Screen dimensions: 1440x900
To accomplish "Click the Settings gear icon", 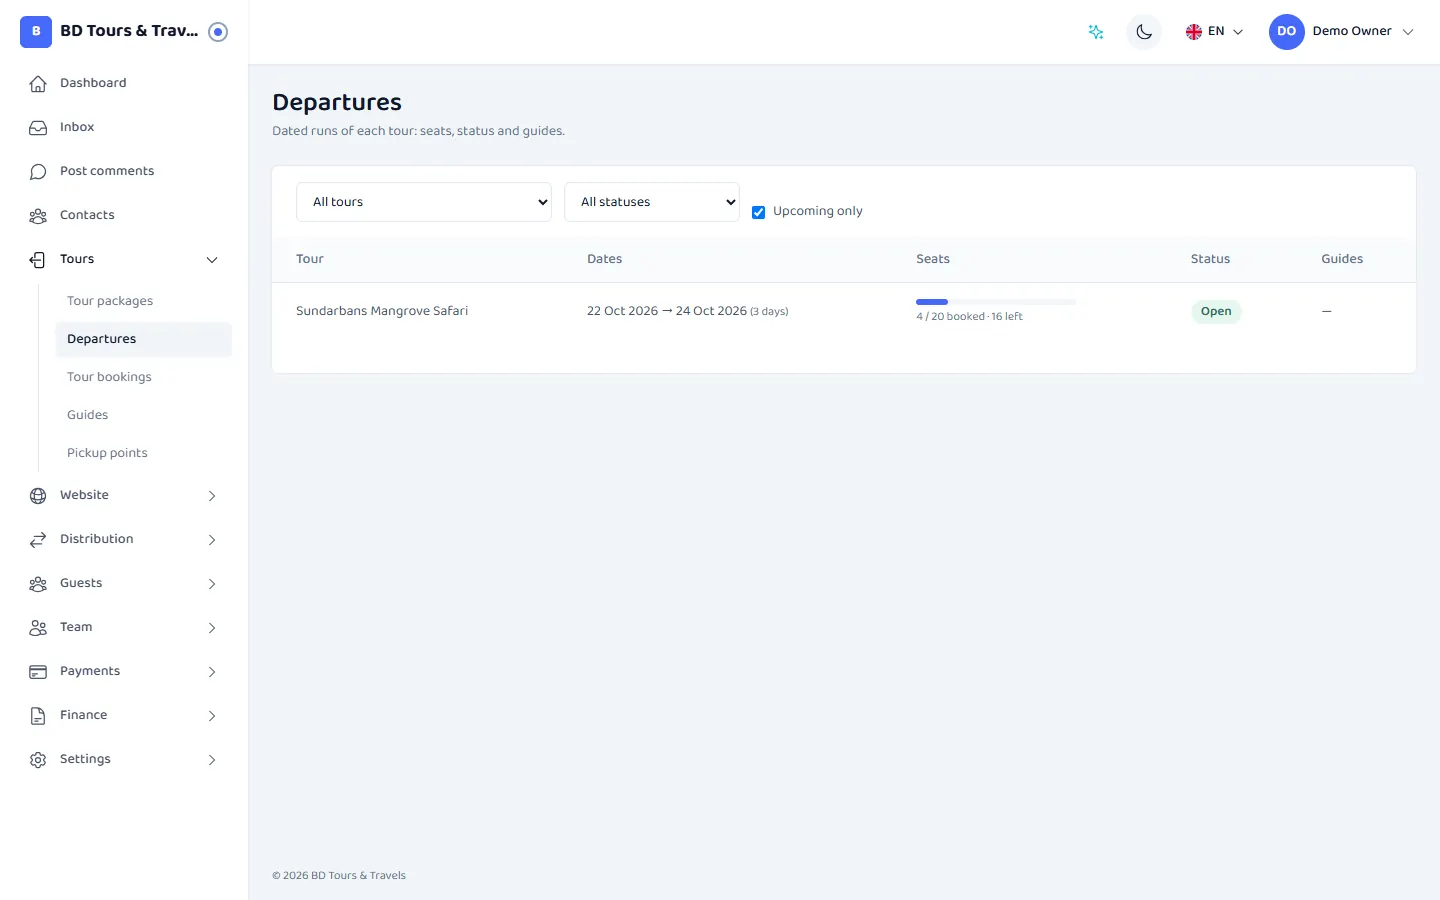I will pos(38,760).
